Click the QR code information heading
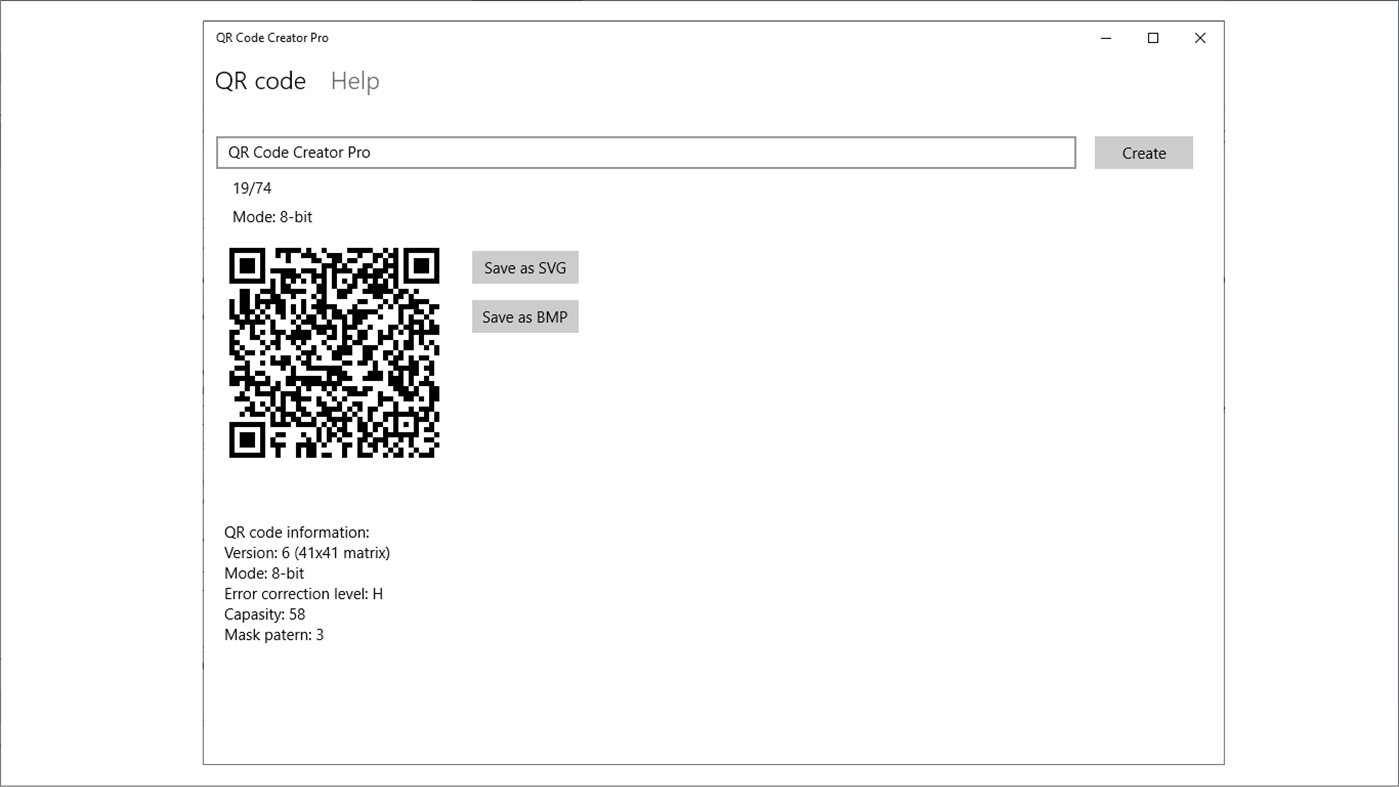This screenshot has width=1399, height=787. 297,532
